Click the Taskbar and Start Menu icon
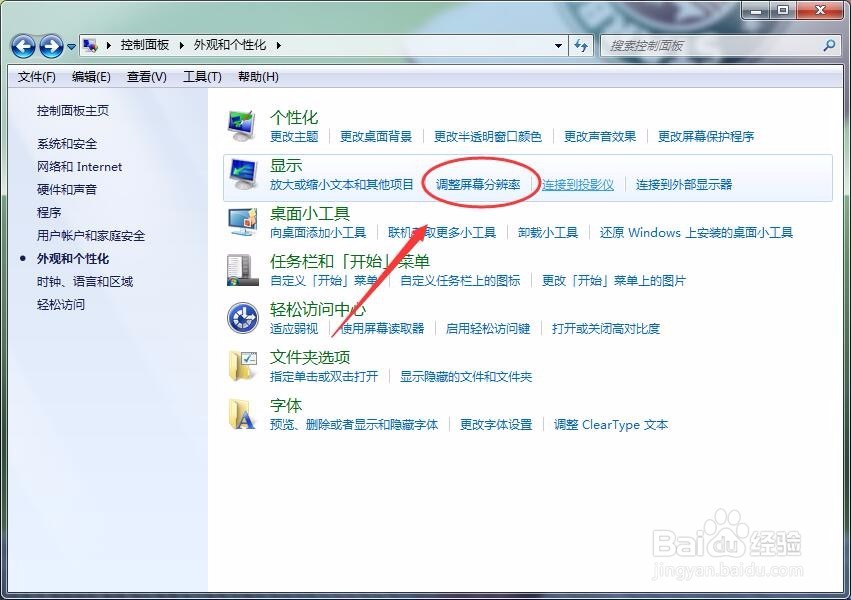 [242, 270]
